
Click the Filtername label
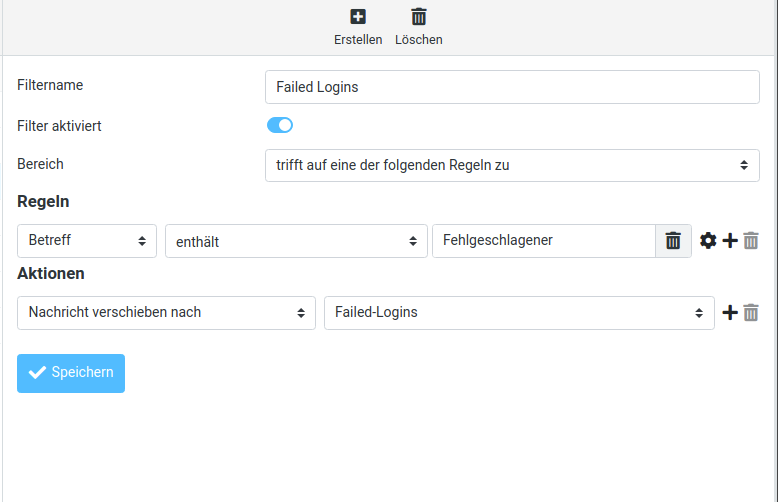click(x=50, y=86)
